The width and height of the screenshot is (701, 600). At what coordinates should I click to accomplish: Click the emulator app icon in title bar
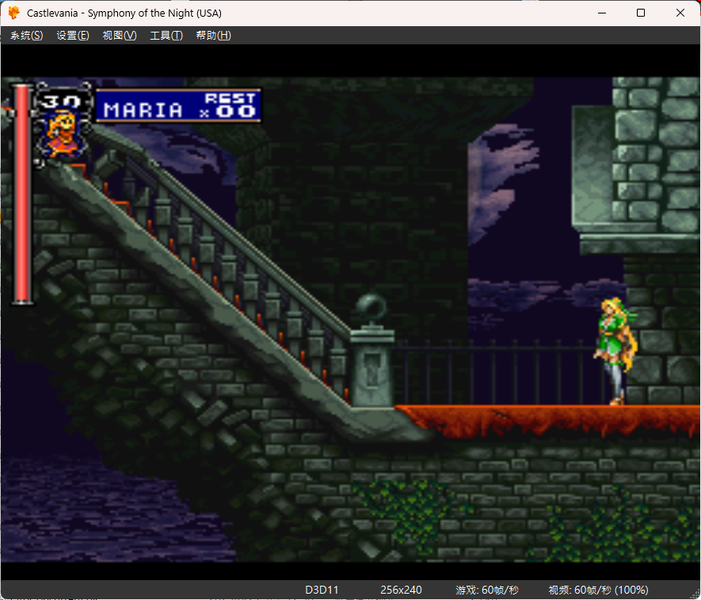coord(14,13)
